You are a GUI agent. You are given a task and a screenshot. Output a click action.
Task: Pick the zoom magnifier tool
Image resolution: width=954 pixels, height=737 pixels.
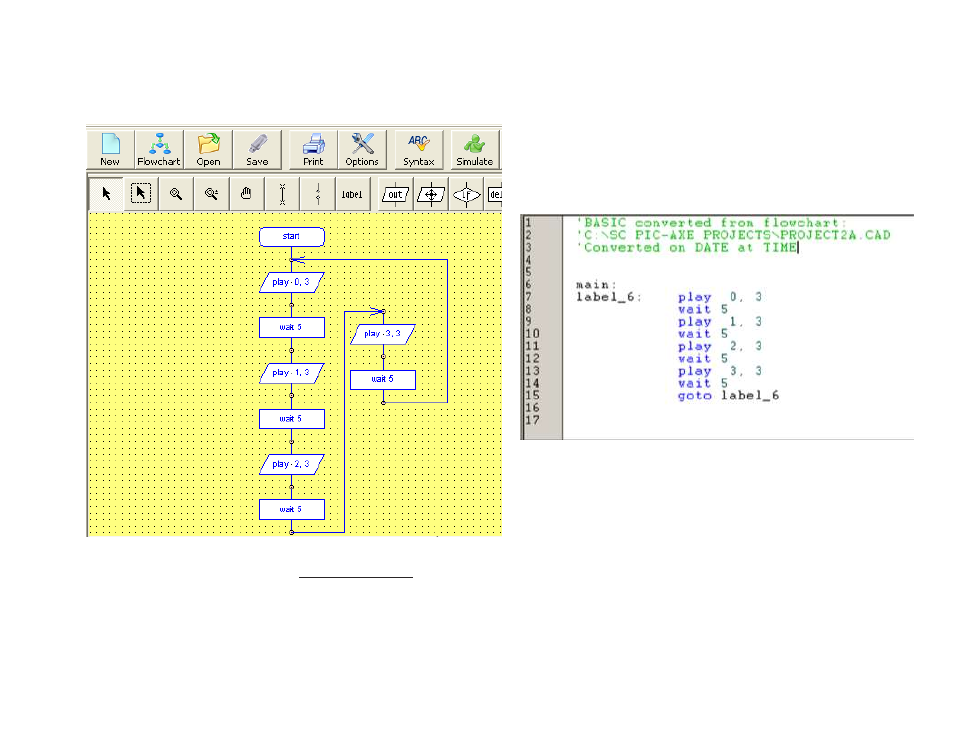click(176, 194)
